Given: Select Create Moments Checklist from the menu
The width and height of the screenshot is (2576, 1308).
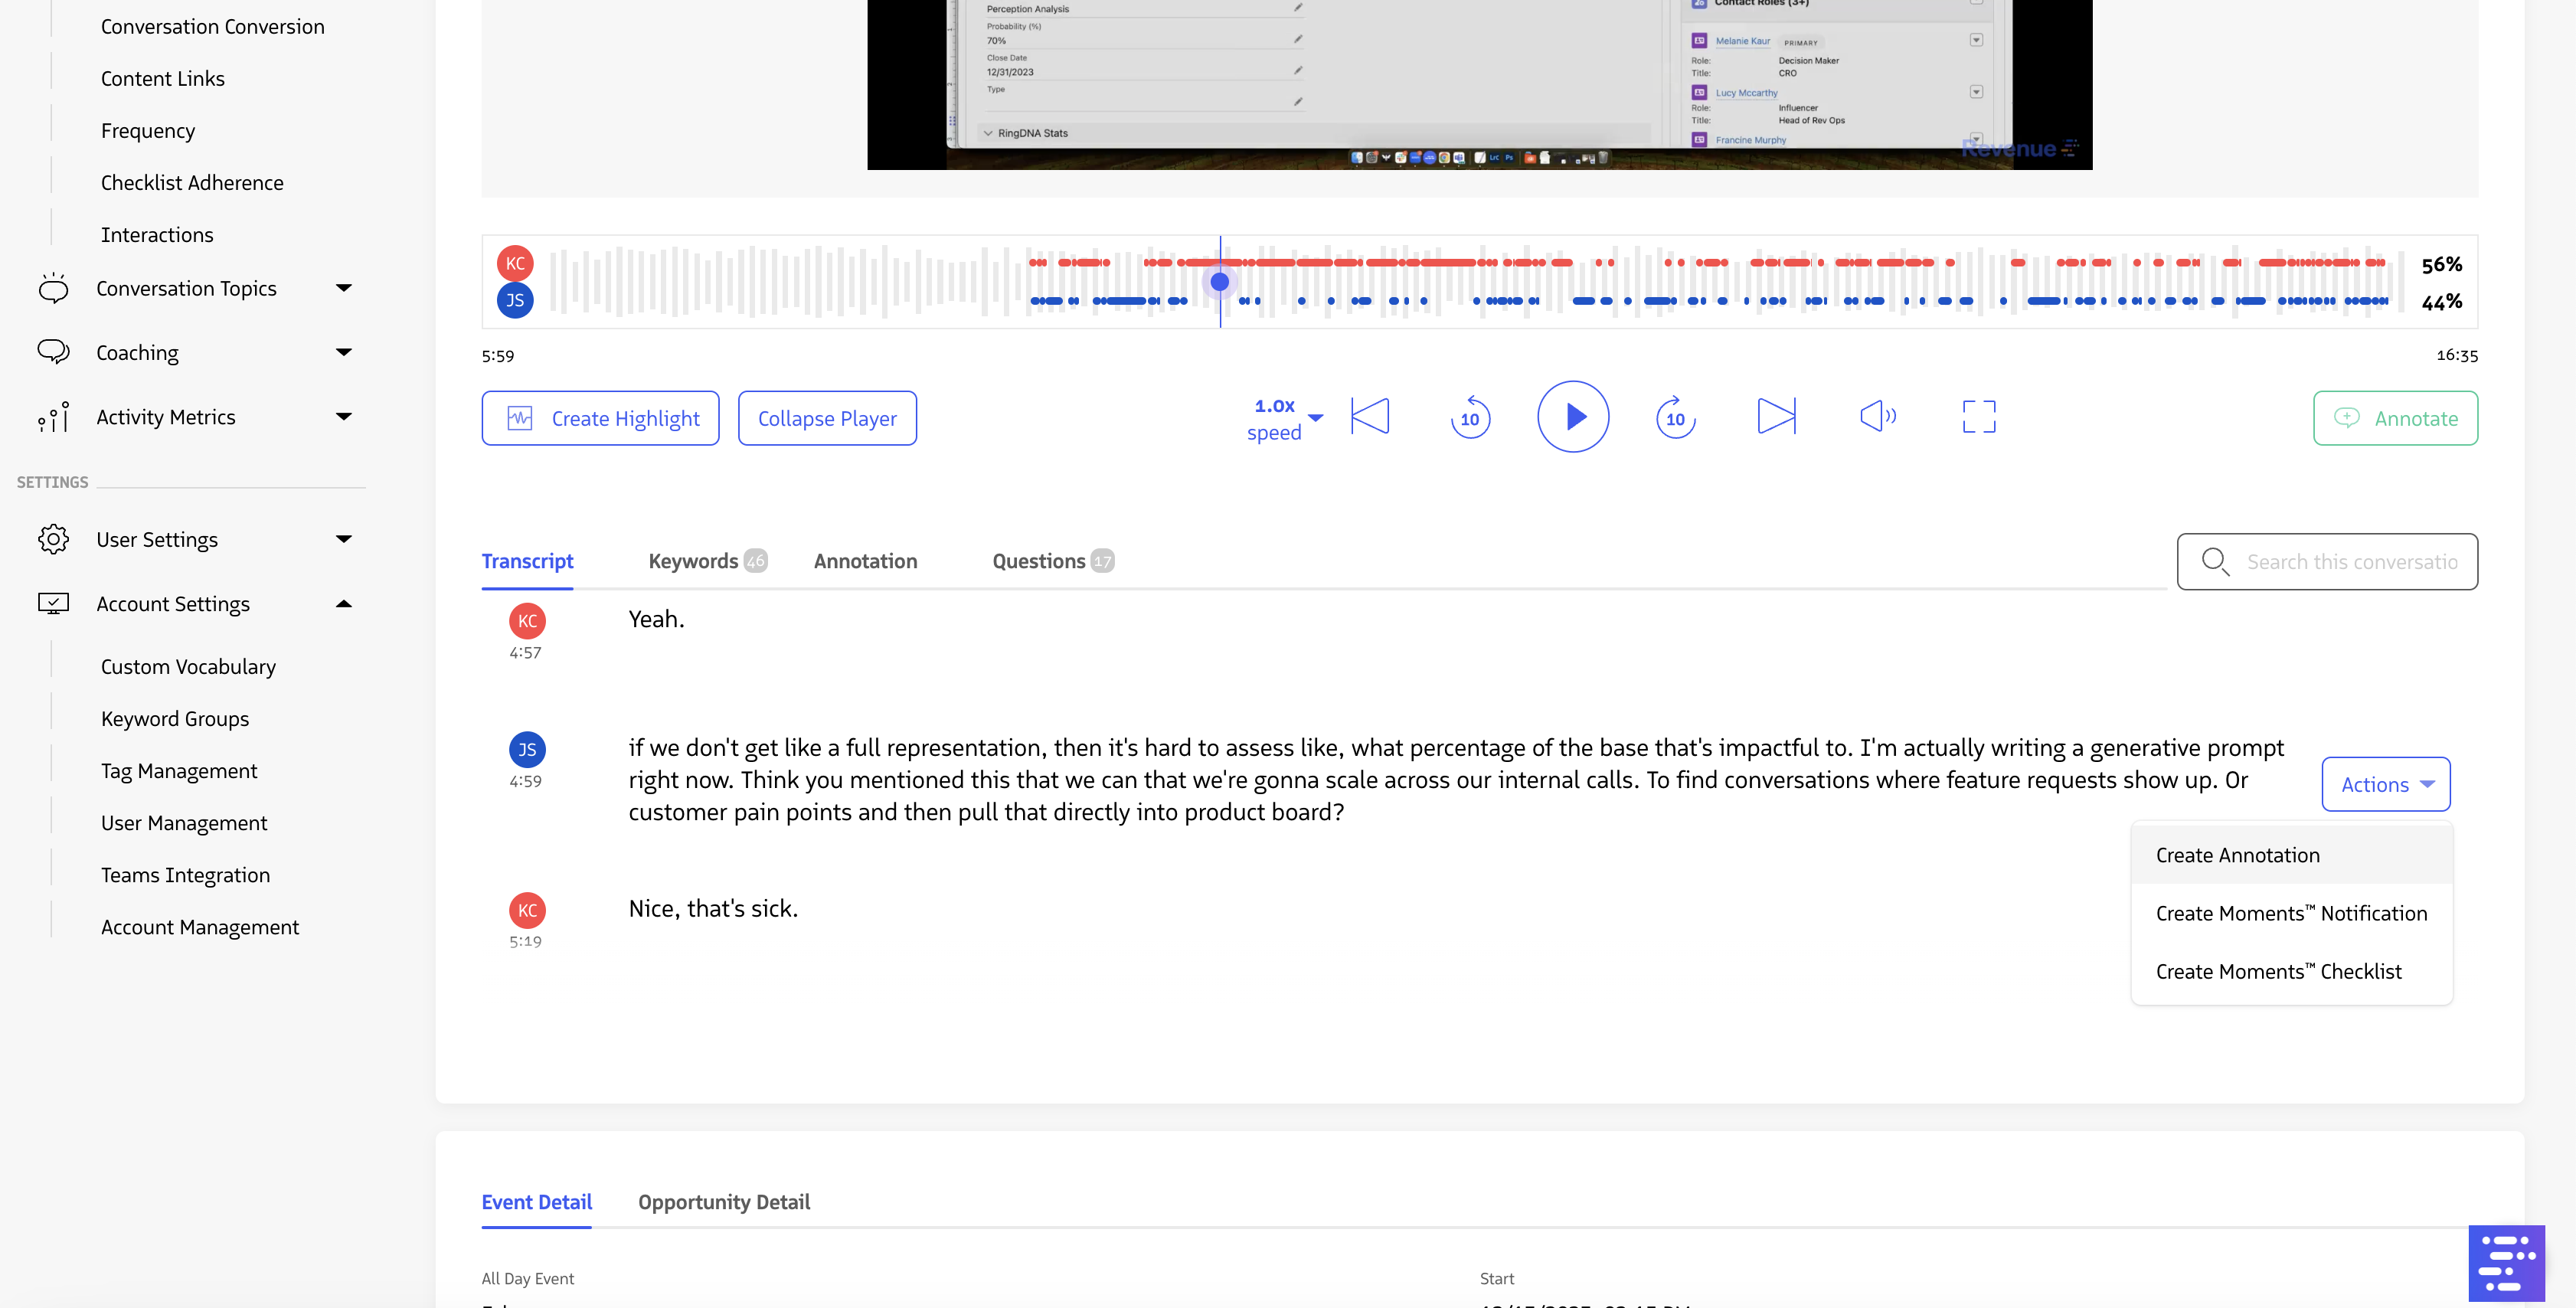Looking at the screenshot, I should pos(2279,971).
